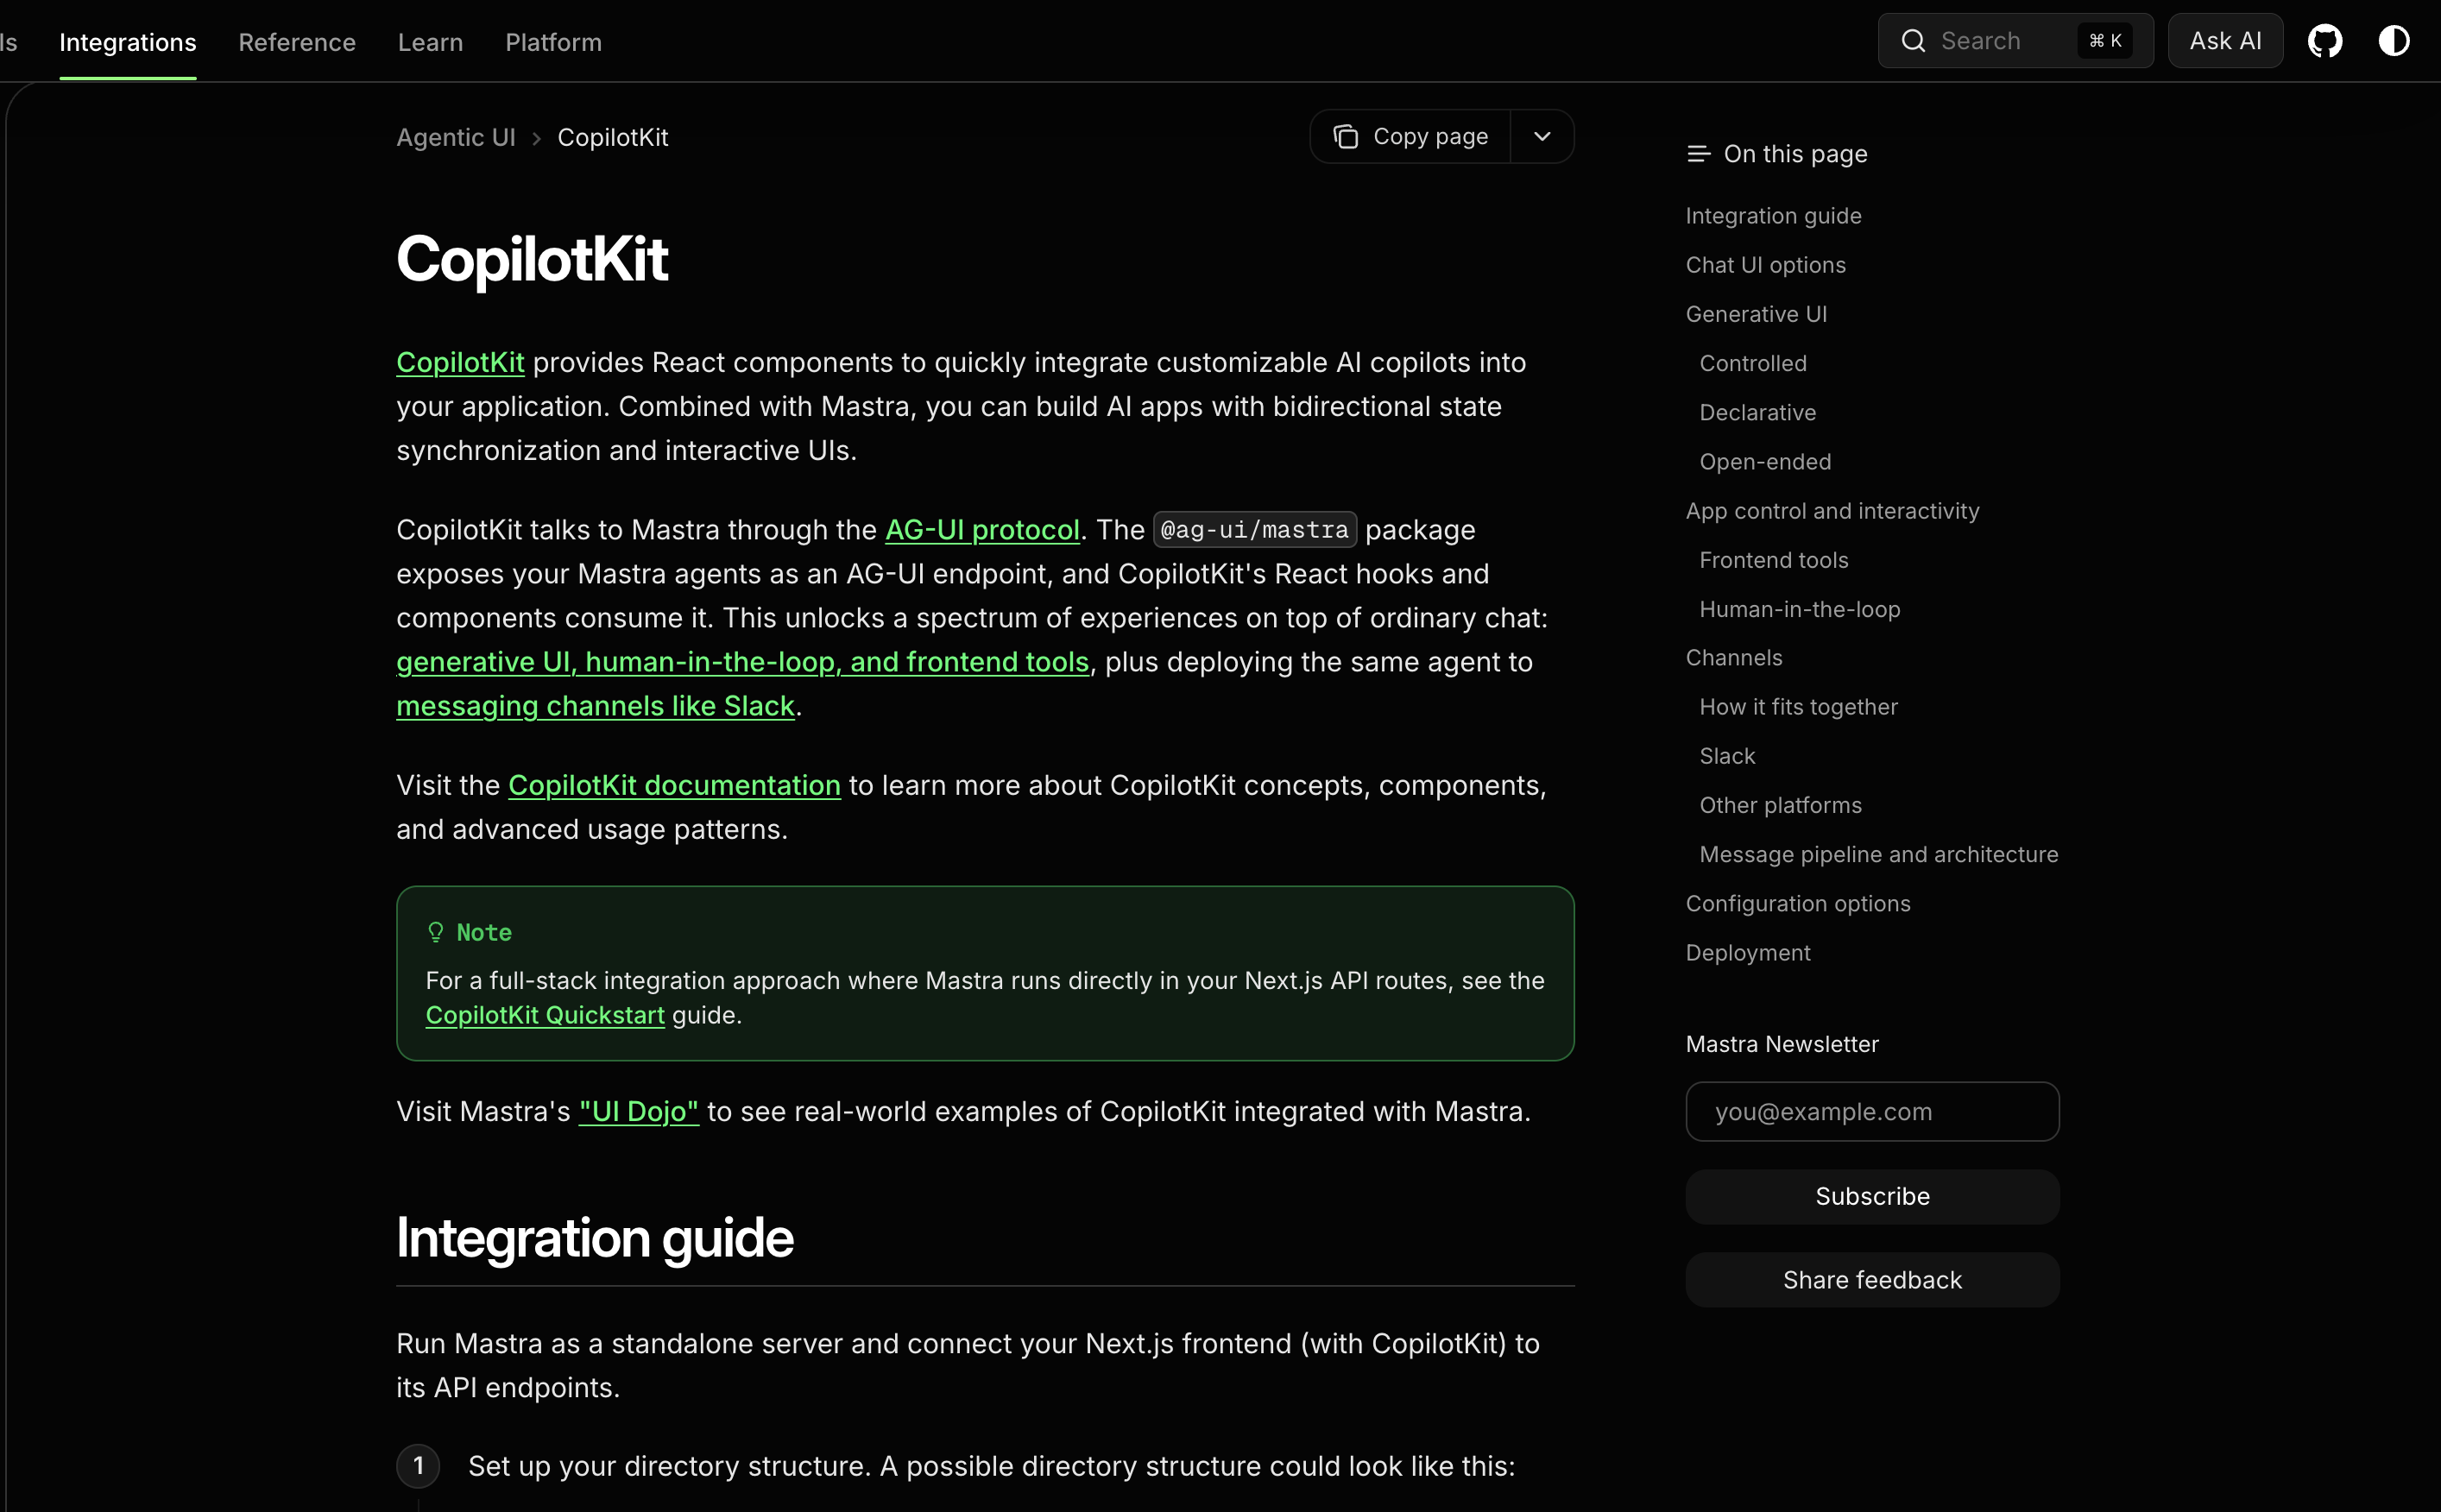2441x1512 pixels.
Task: Jump to Configuration options section
Action: pos(1797,904)
